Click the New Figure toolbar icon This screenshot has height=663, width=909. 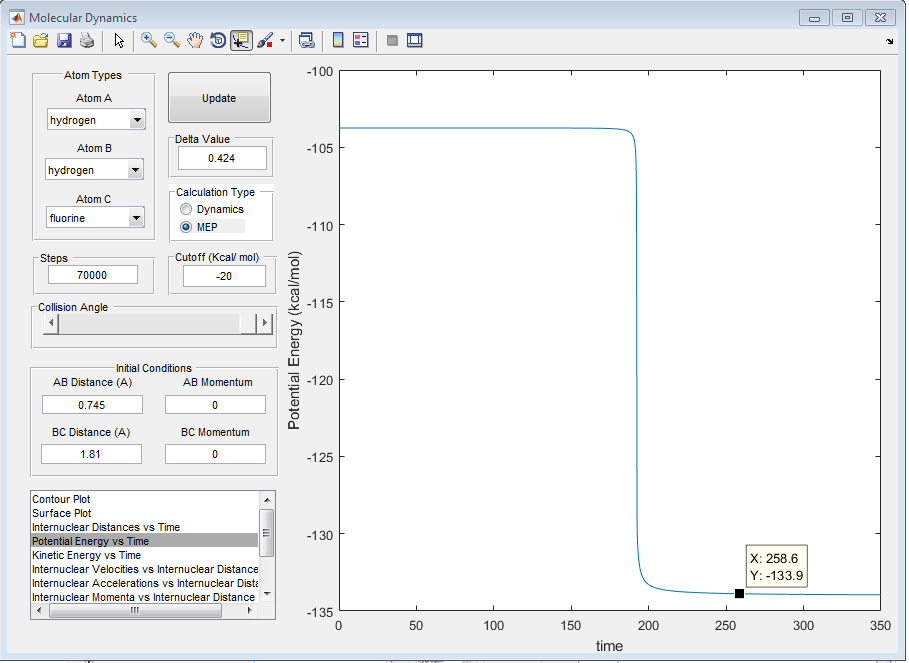[x=18, y=41]
